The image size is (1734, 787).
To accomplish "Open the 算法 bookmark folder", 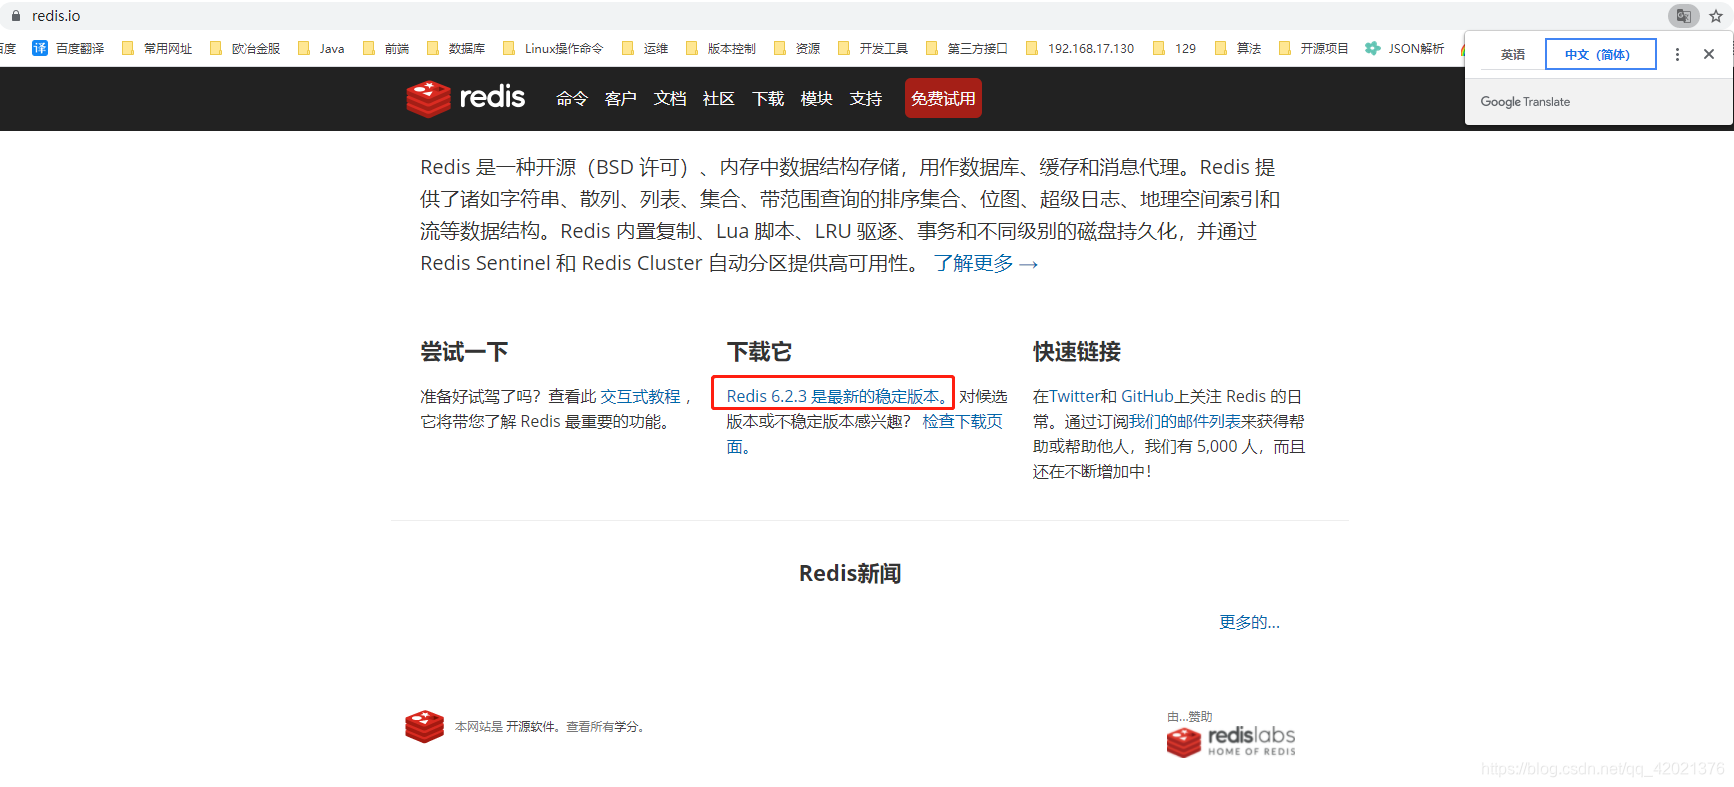I will point(1238,48).
